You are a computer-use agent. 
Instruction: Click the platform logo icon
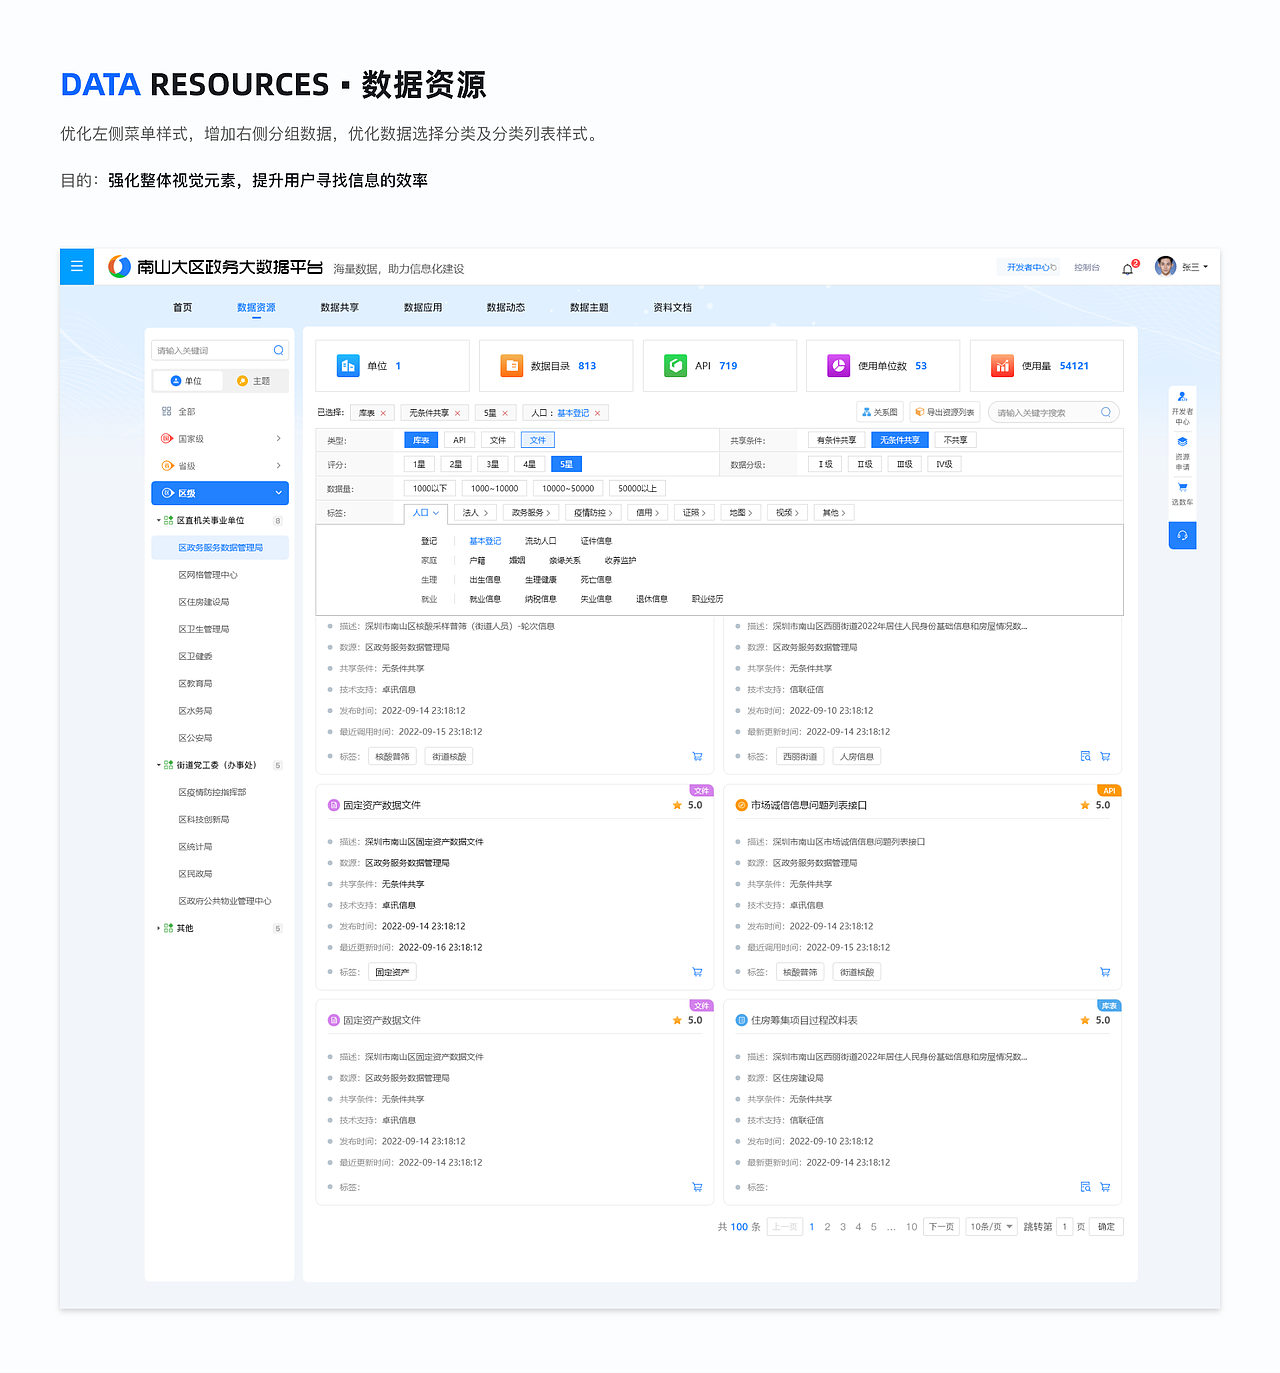[119, 267]
